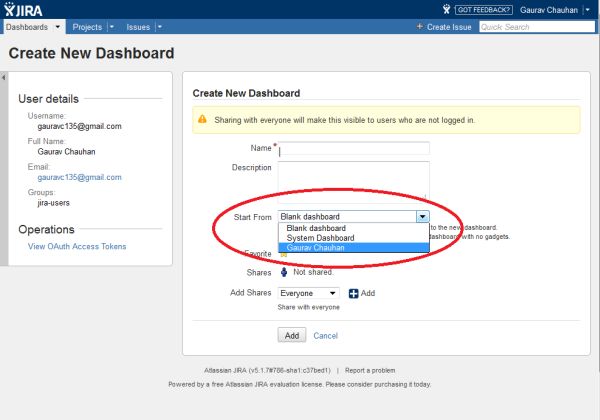Click the plus Add share icon
The image size is (600, 420).
[354, 293]
